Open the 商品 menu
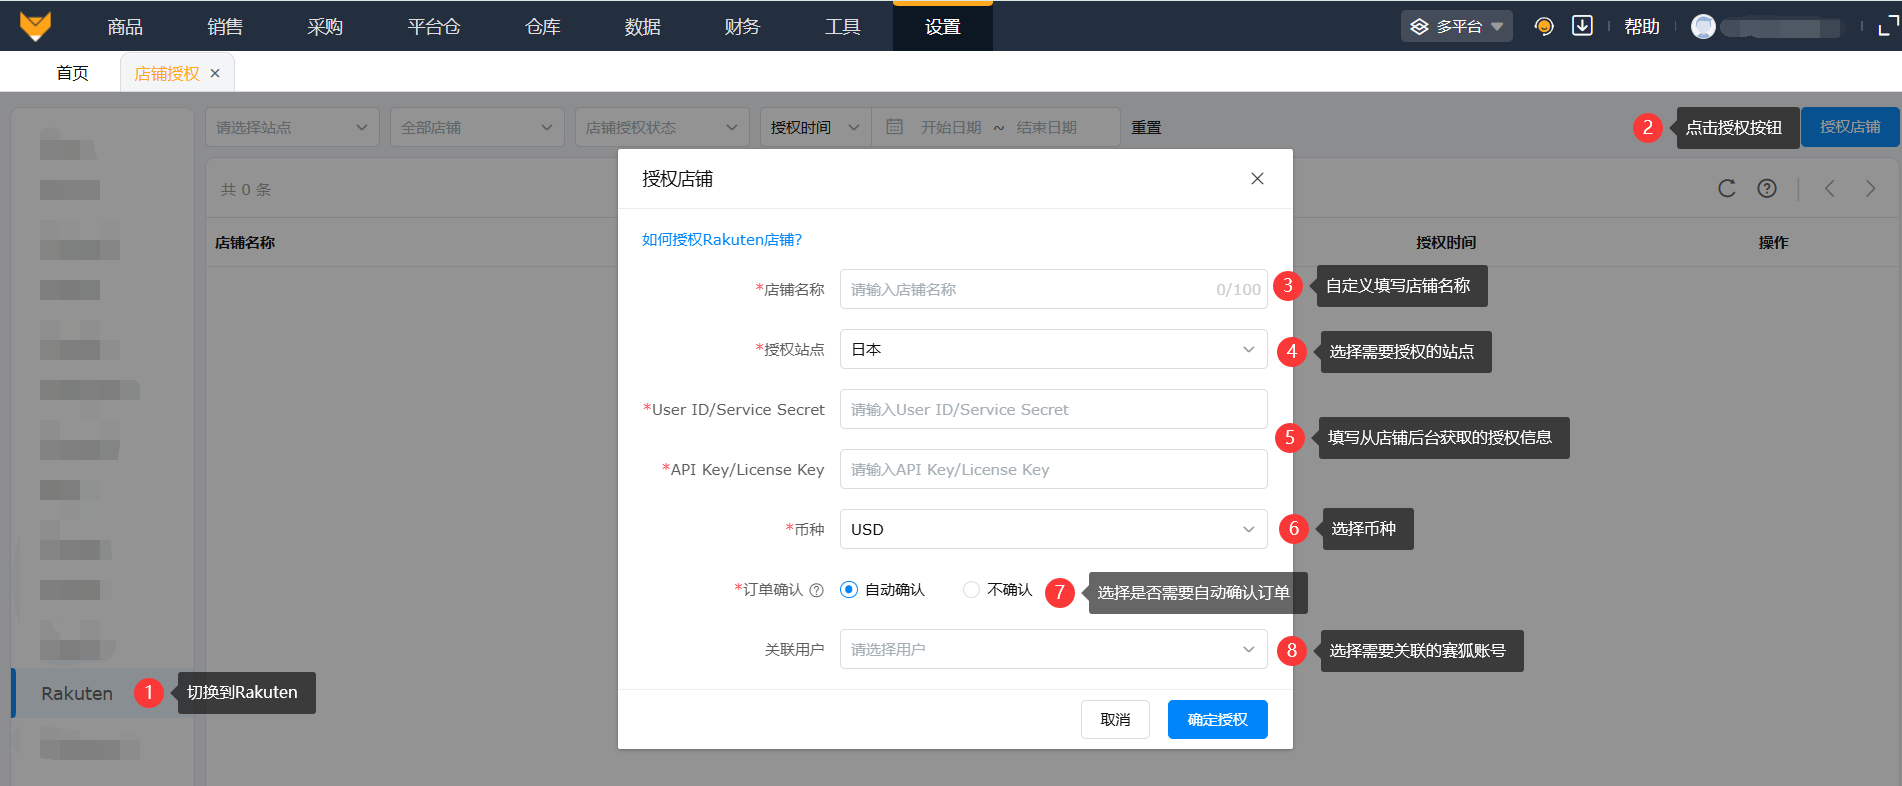The width and height of the screenshot is (1902, 786). point(125,27)
